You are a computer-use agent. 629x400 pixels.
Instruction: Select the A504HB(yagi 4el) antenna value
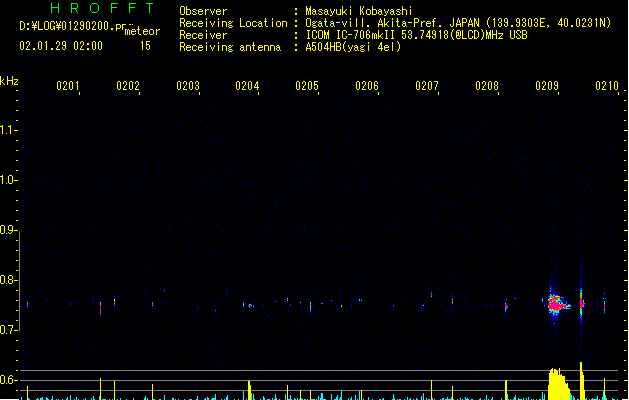[x=353, y=47]
